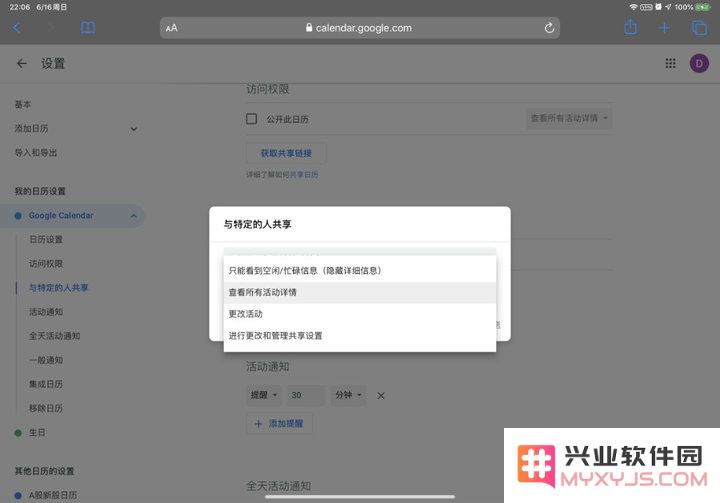Click 生日 green color dot
This screenshot has height=503, width=720.
(18, 433)
